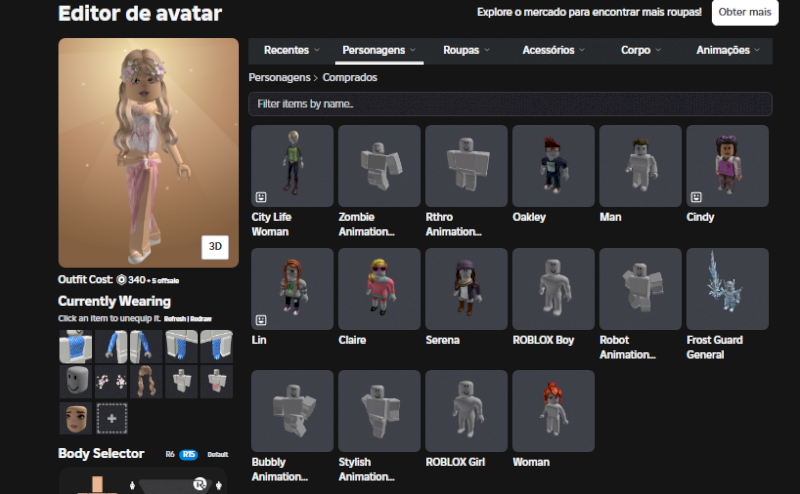Viewport: 800px width, 494px height.
Task: Click the Cindy character name label
Action: click(700, 217)
